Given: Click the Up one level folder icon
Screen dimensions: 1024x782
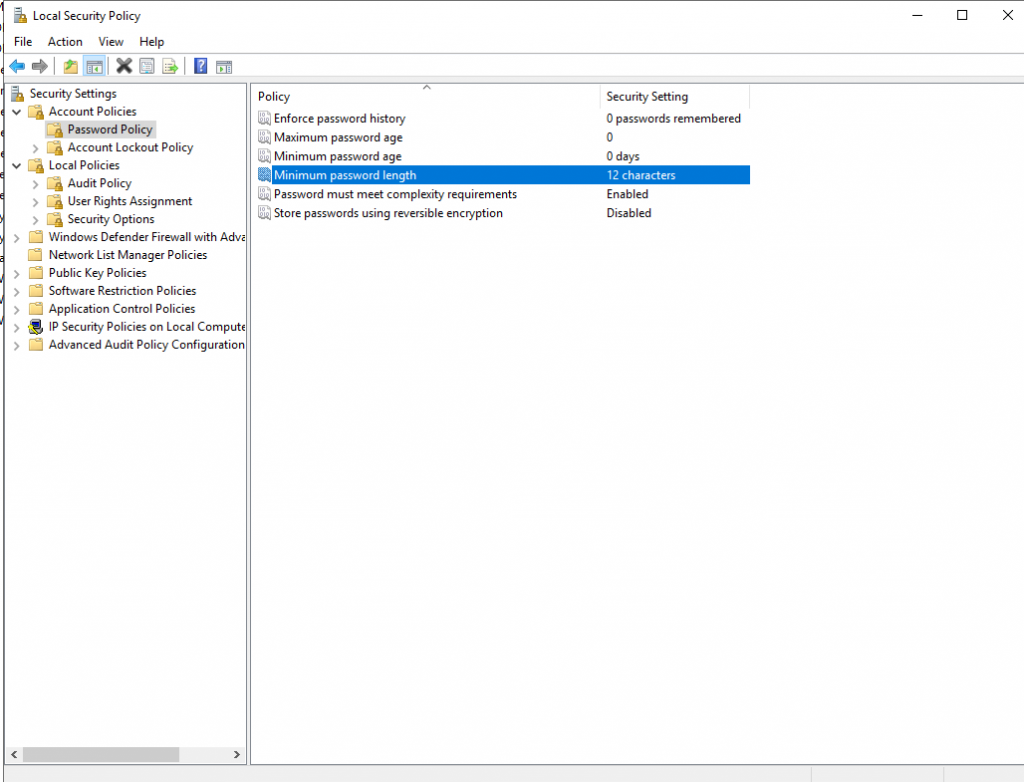Looking at the screenshot, I should (71, 66).
